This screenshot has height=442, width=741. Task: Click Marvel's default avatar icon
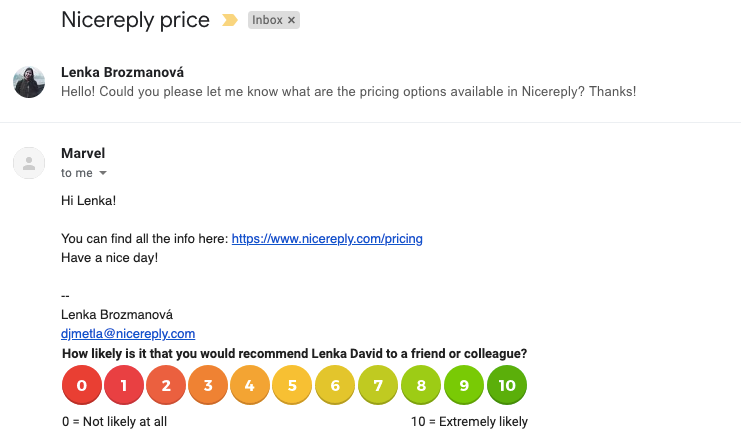29,163
